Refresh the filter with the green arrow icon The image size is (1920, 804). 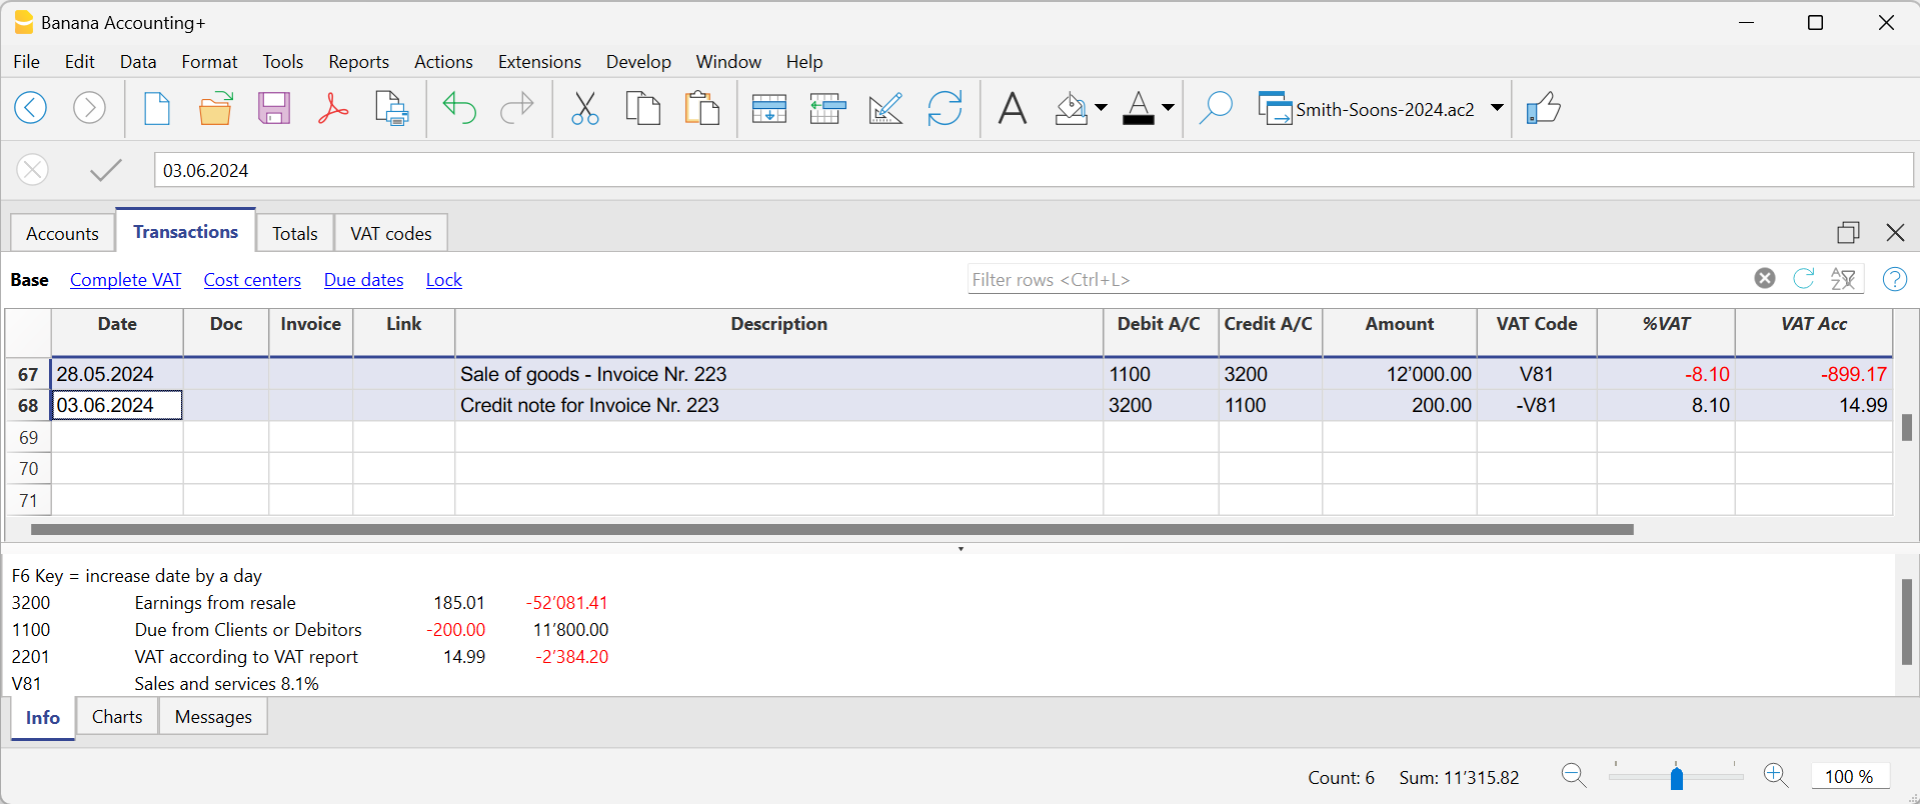point(1804,279)
